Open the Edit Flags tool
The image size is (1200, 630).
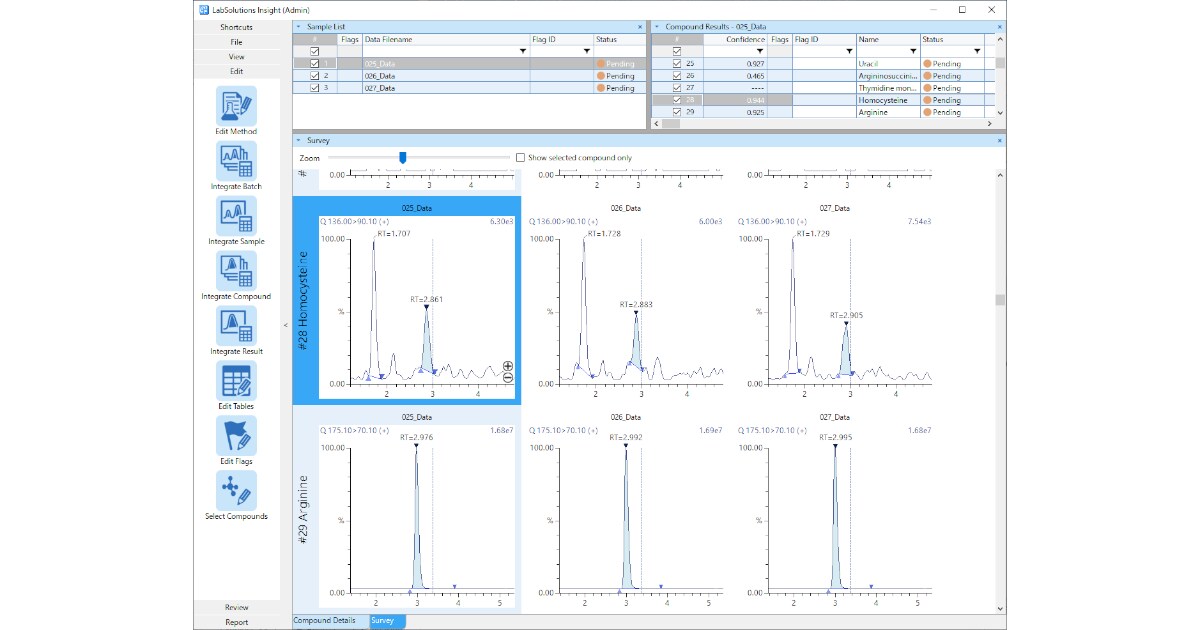click(236, 436)
